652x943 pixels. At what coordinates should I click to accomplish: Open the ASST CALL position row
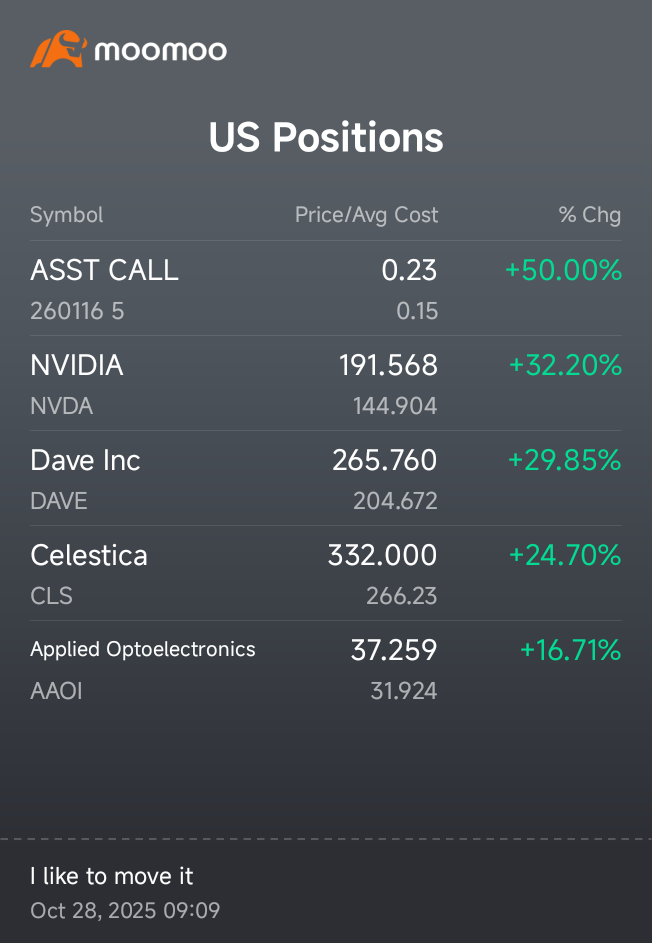coord(326,289)
